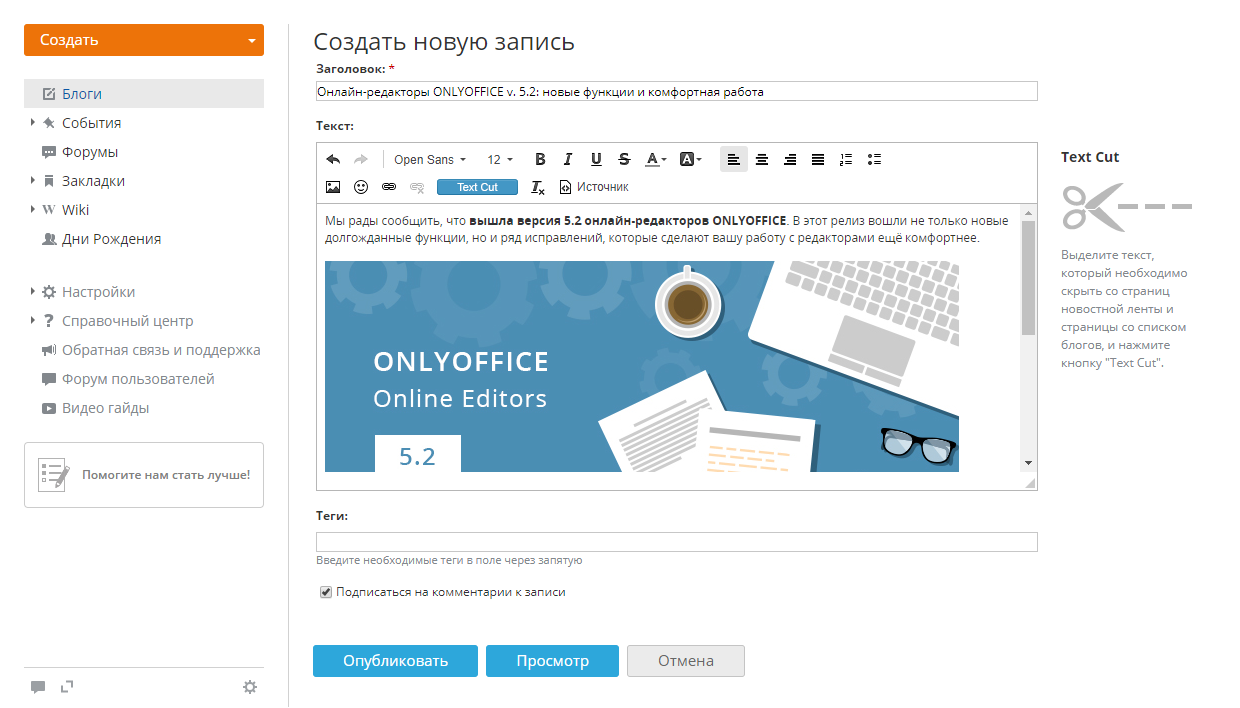This screenshot has width=1240, height=708.
Task: Toggle strikethrough formatting
Action: 624,159
